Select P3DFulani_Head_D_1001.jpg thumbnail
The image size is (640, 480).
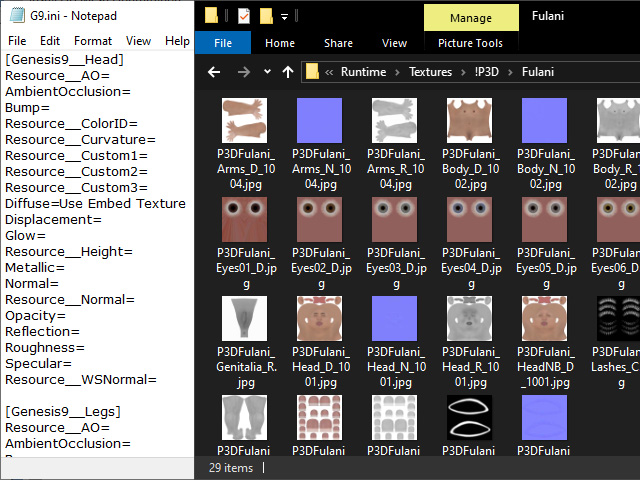tap(320, 318)
